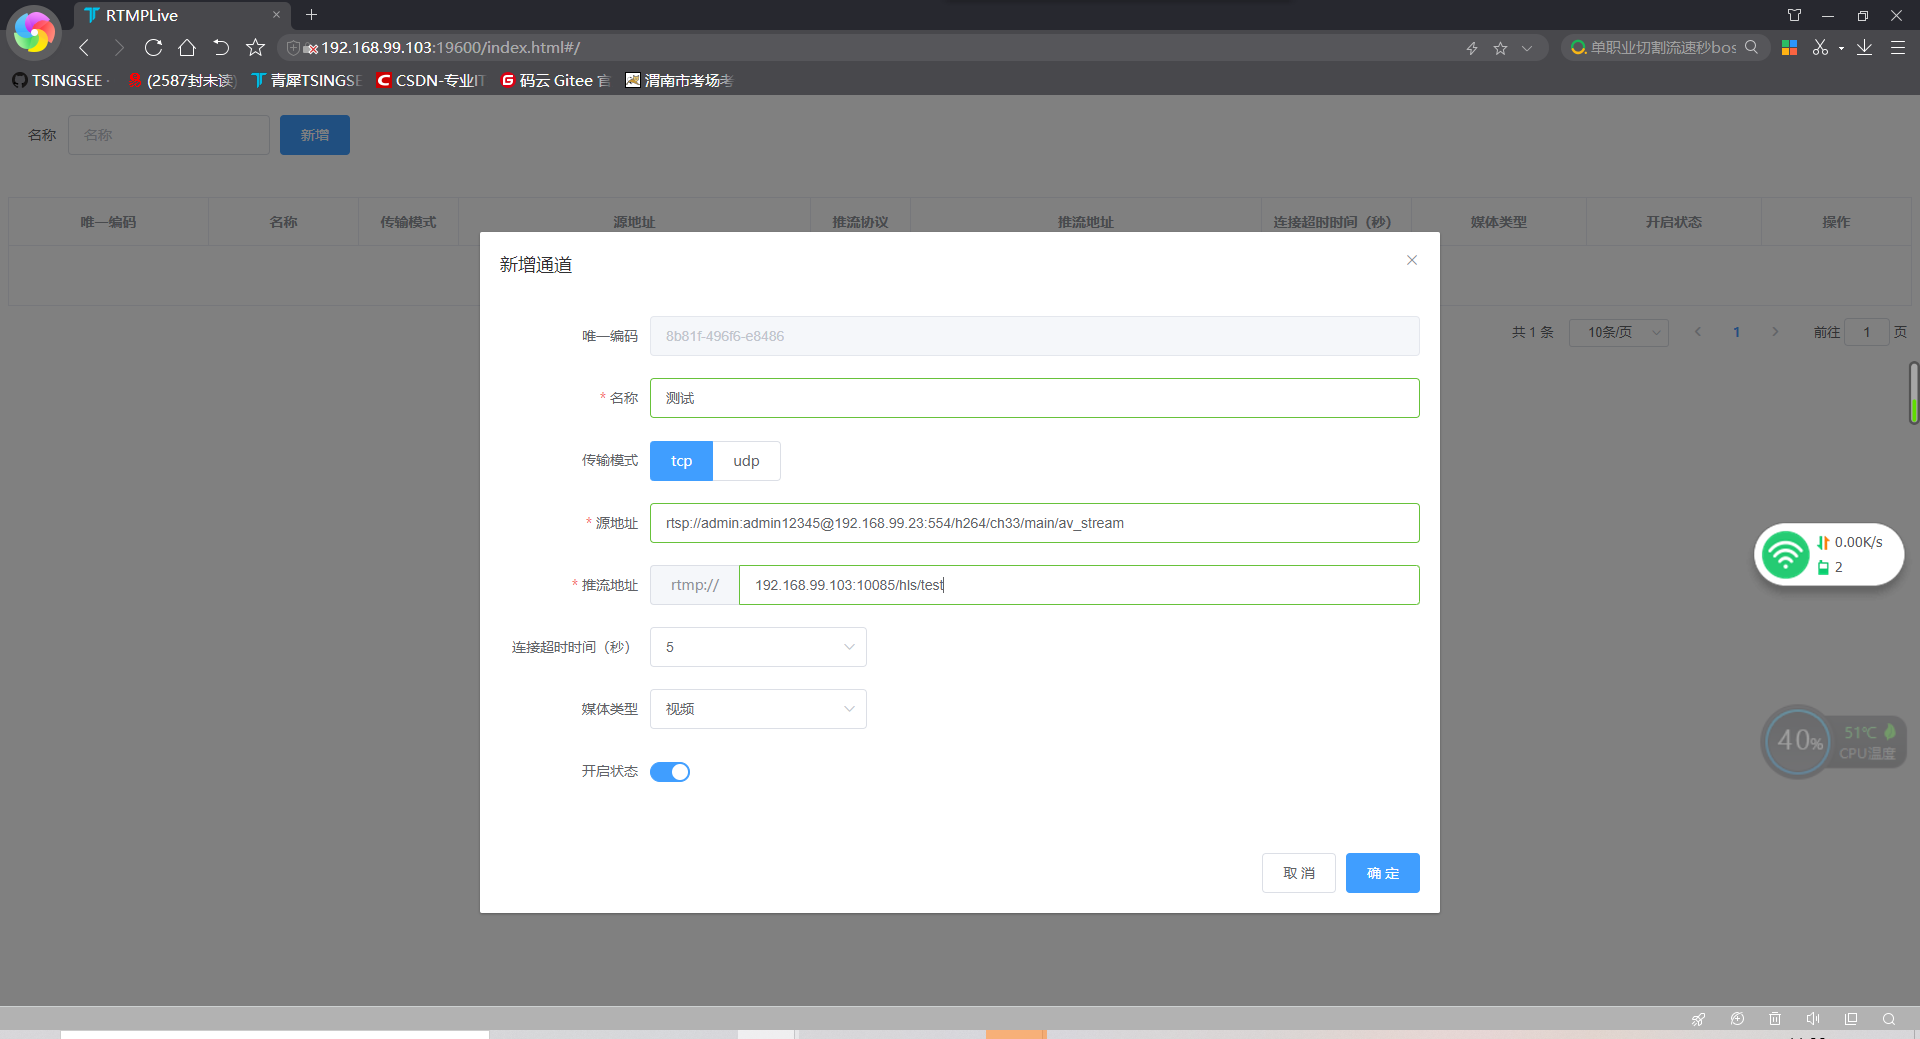This screenshot has height=1039, width=1920.
Task: Open the 10条/页 page size dropdown
Action: pyautogui.click(x=1619, y=332)
